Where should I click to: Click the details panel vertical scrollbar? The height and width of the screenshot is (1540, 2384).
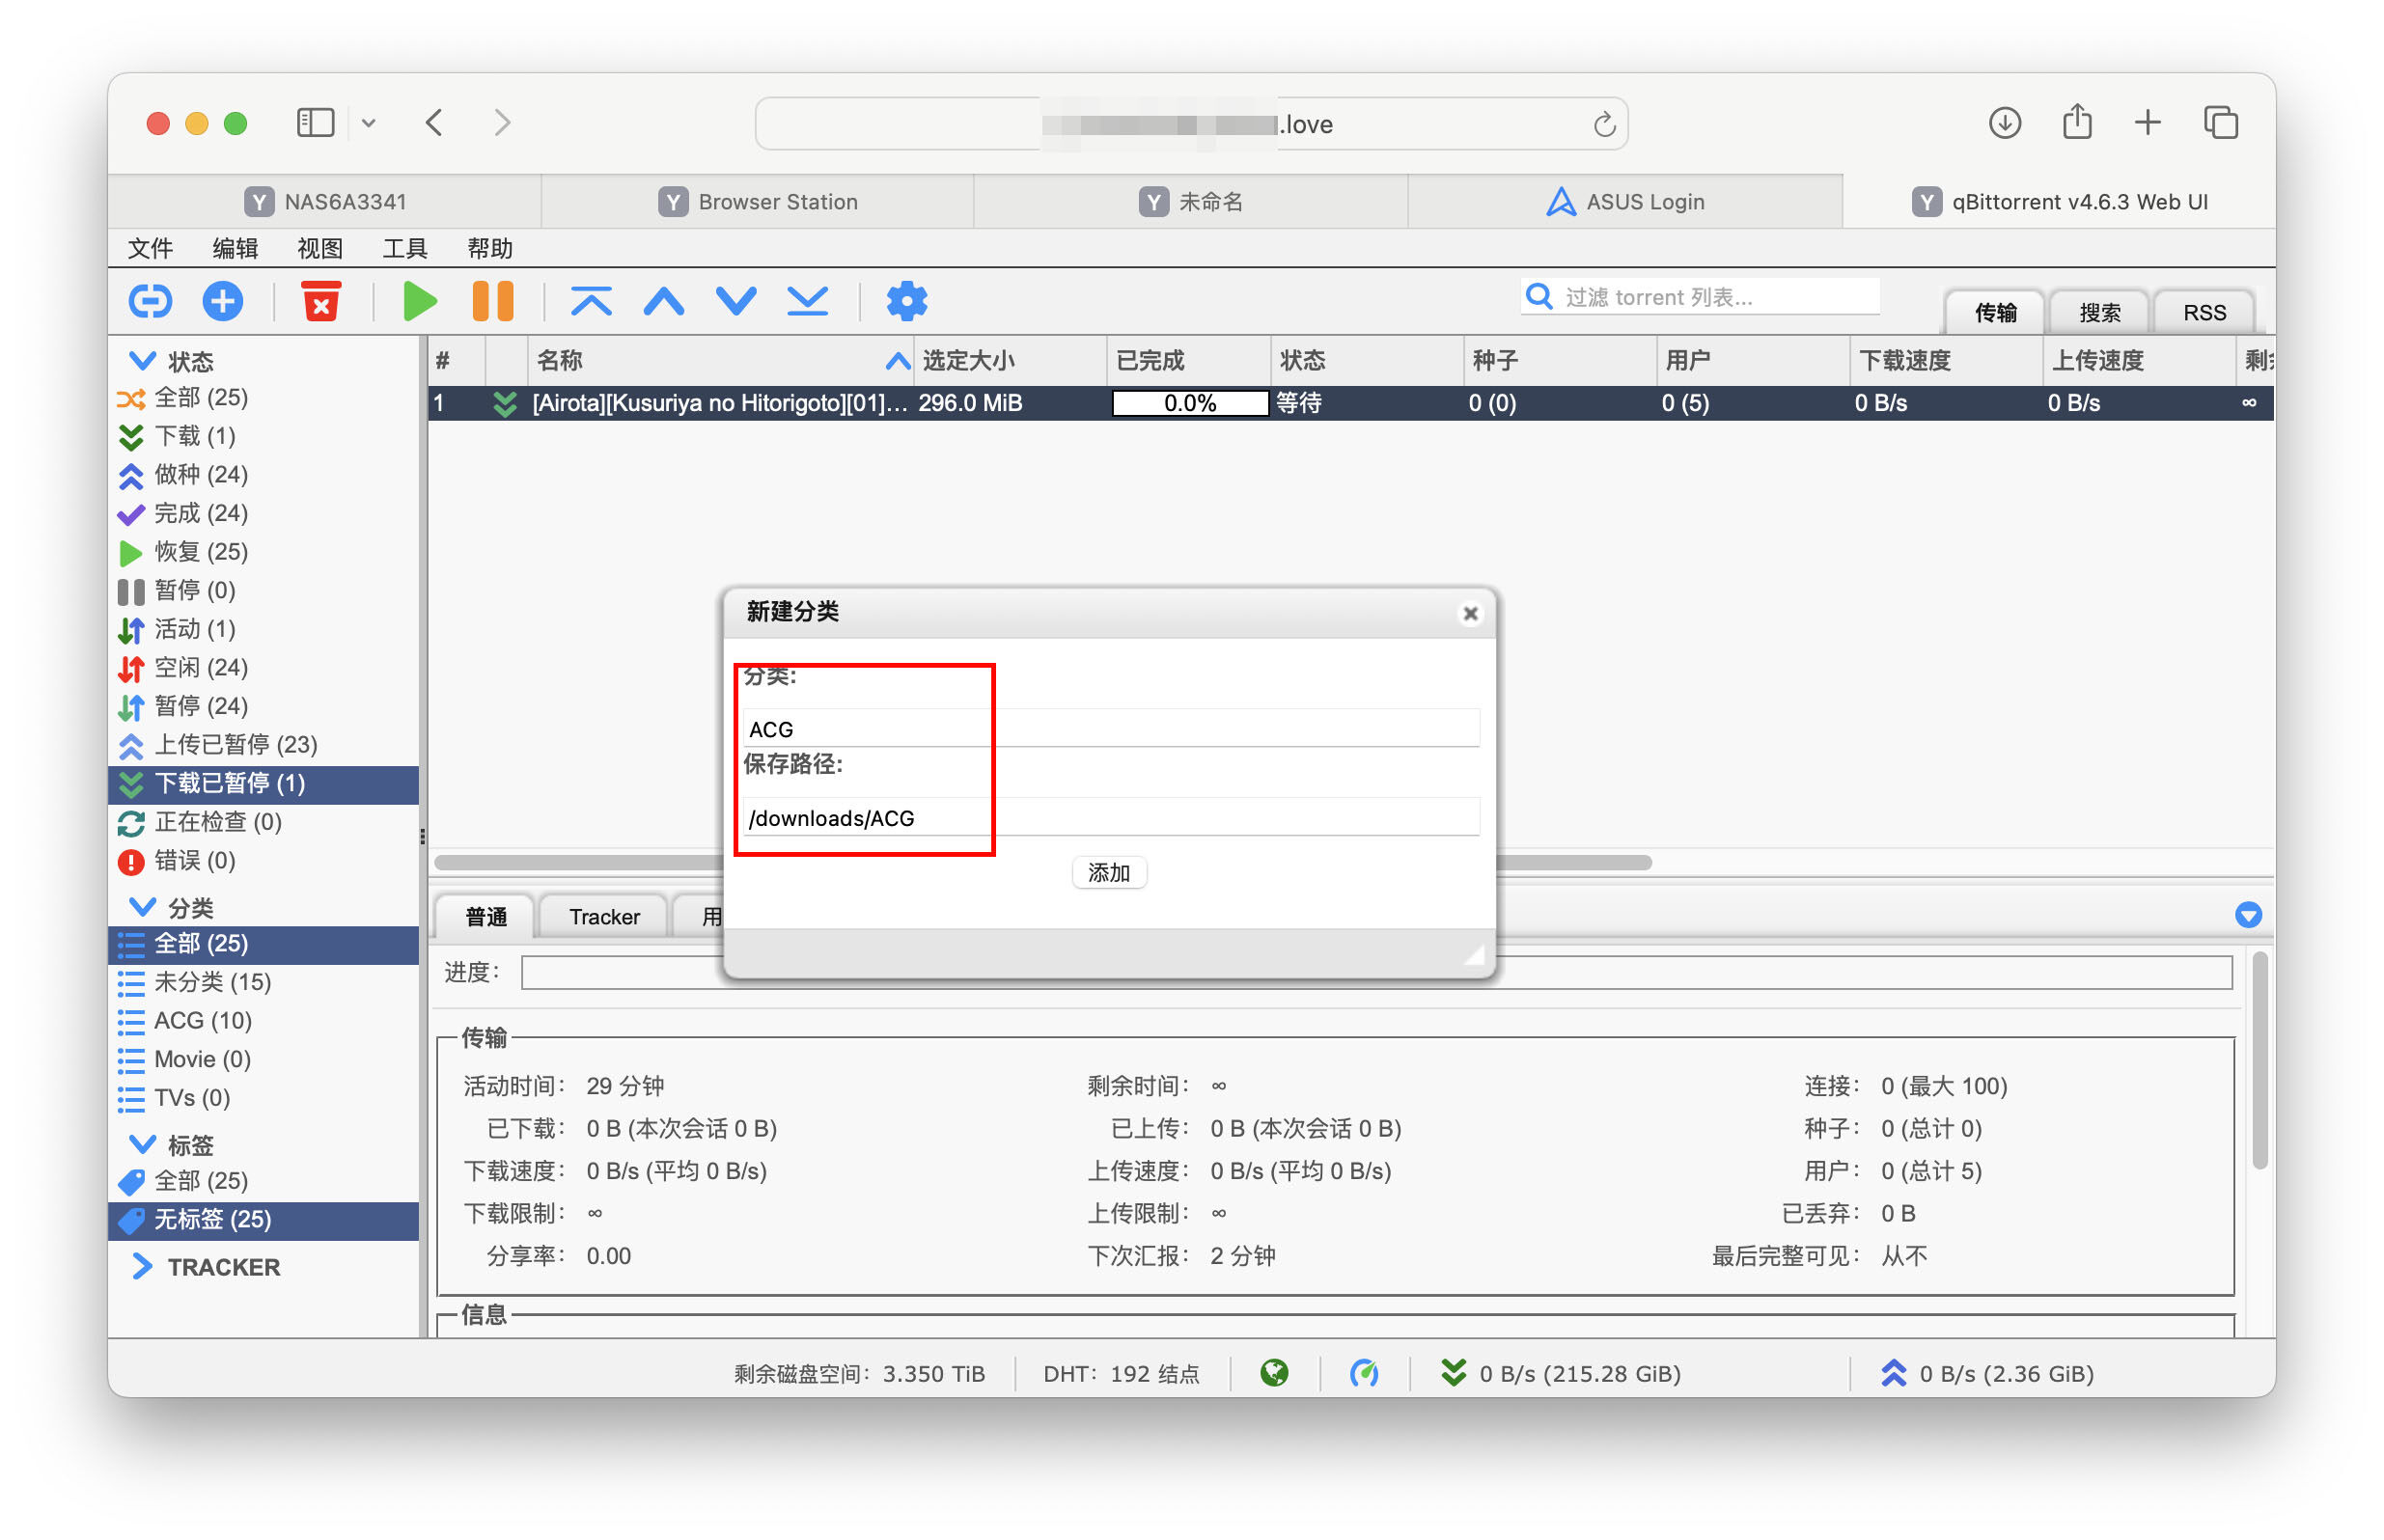point(2259,1060)
